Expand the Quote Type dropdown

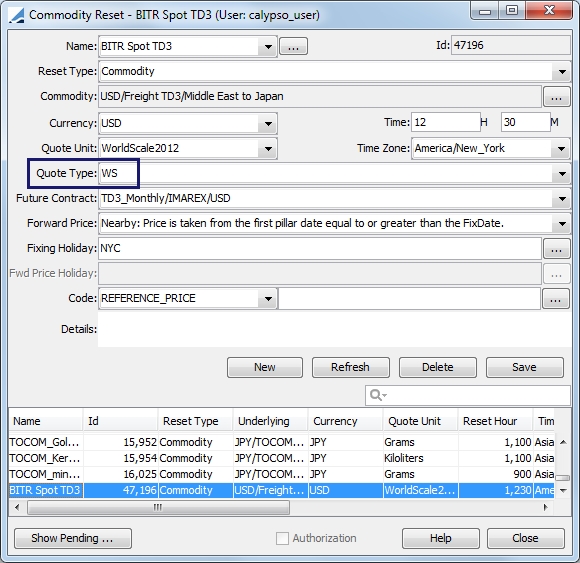pyautogui.click(x=562, y=174)
